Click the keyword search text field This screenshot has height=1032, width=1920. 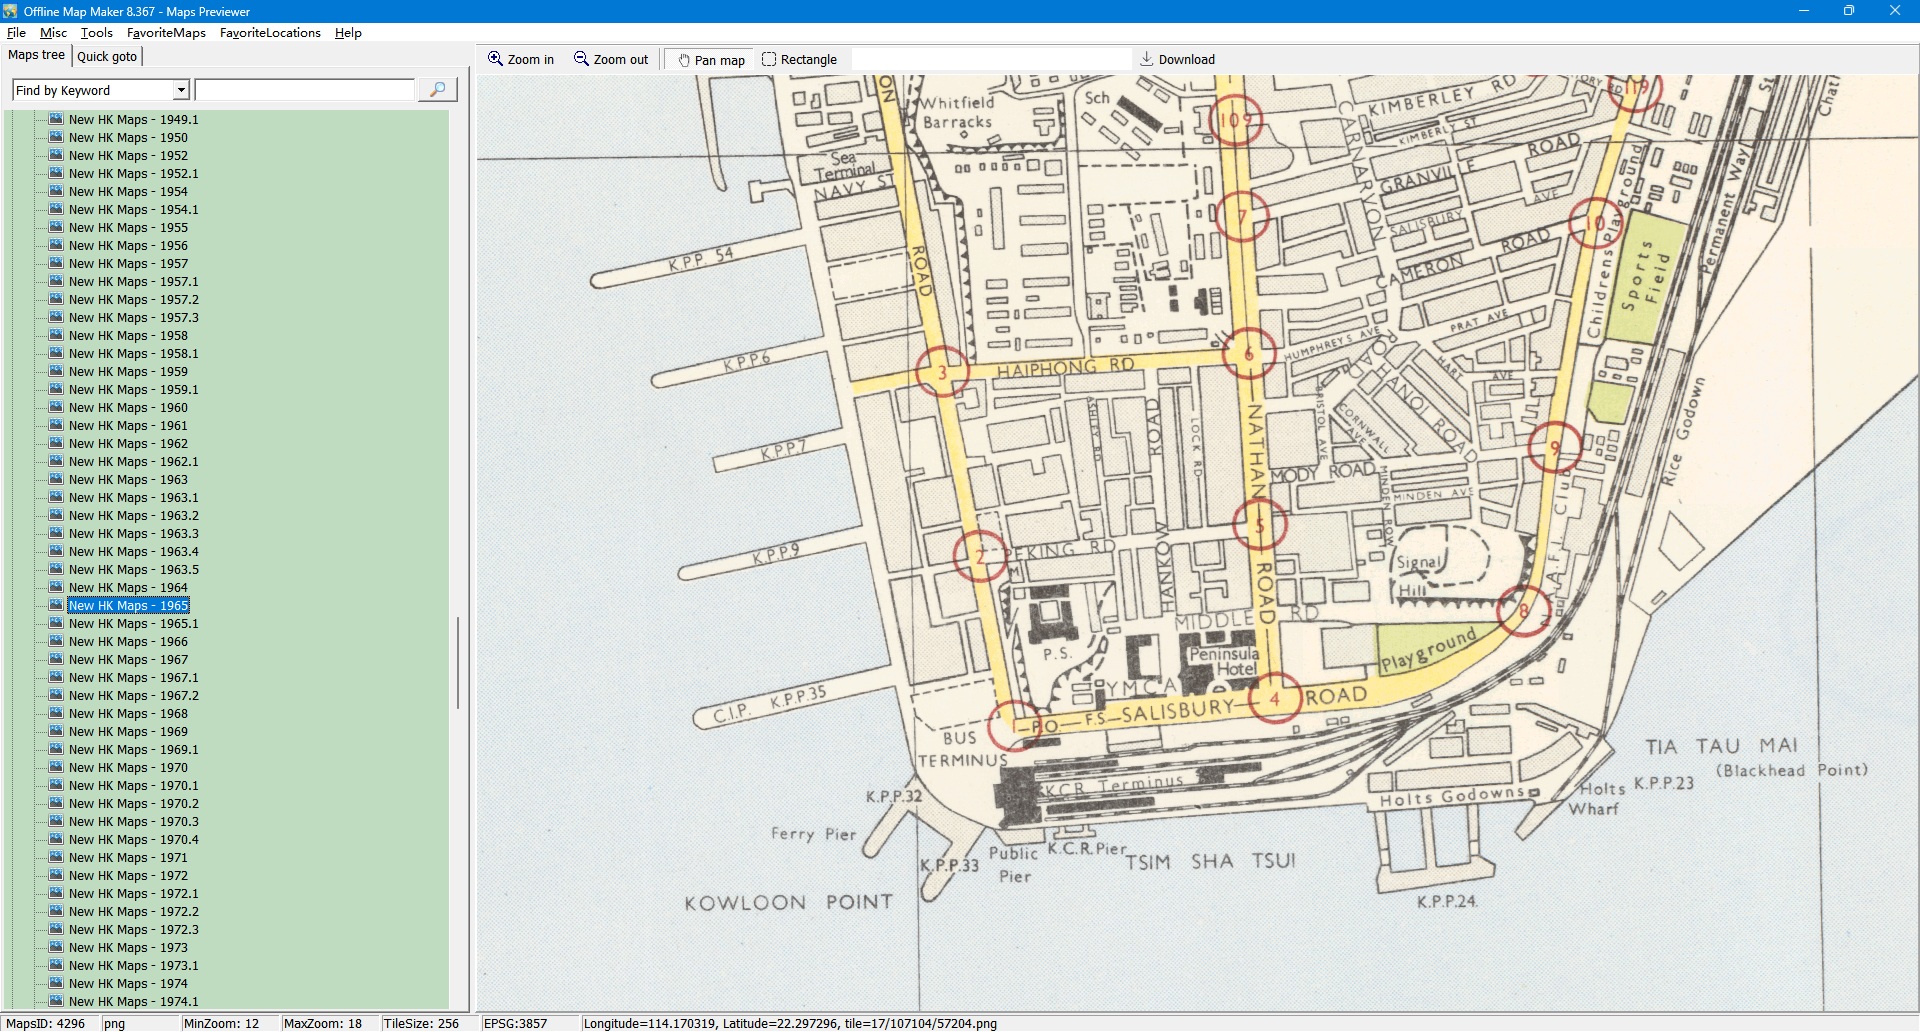[x=304, y=90]
